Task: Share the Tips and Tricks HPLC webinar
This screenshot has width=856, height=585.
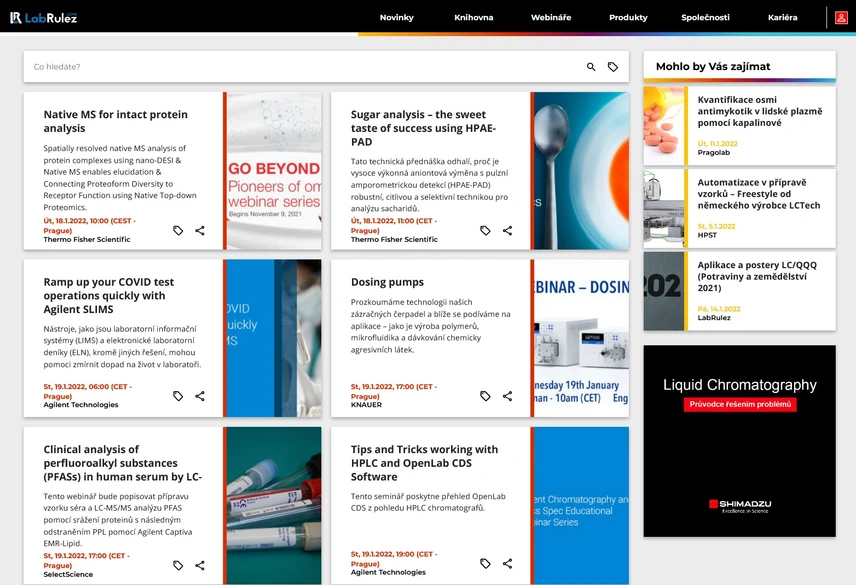Action: pos(507,563)
